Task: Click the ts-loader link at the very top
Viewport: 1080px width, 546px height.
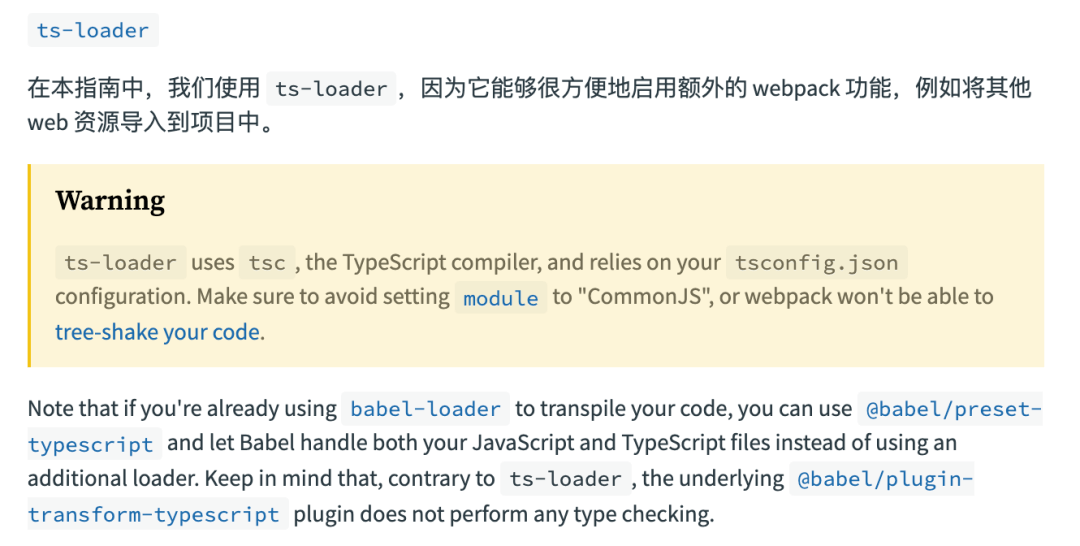Action: [x=92, y=30]
